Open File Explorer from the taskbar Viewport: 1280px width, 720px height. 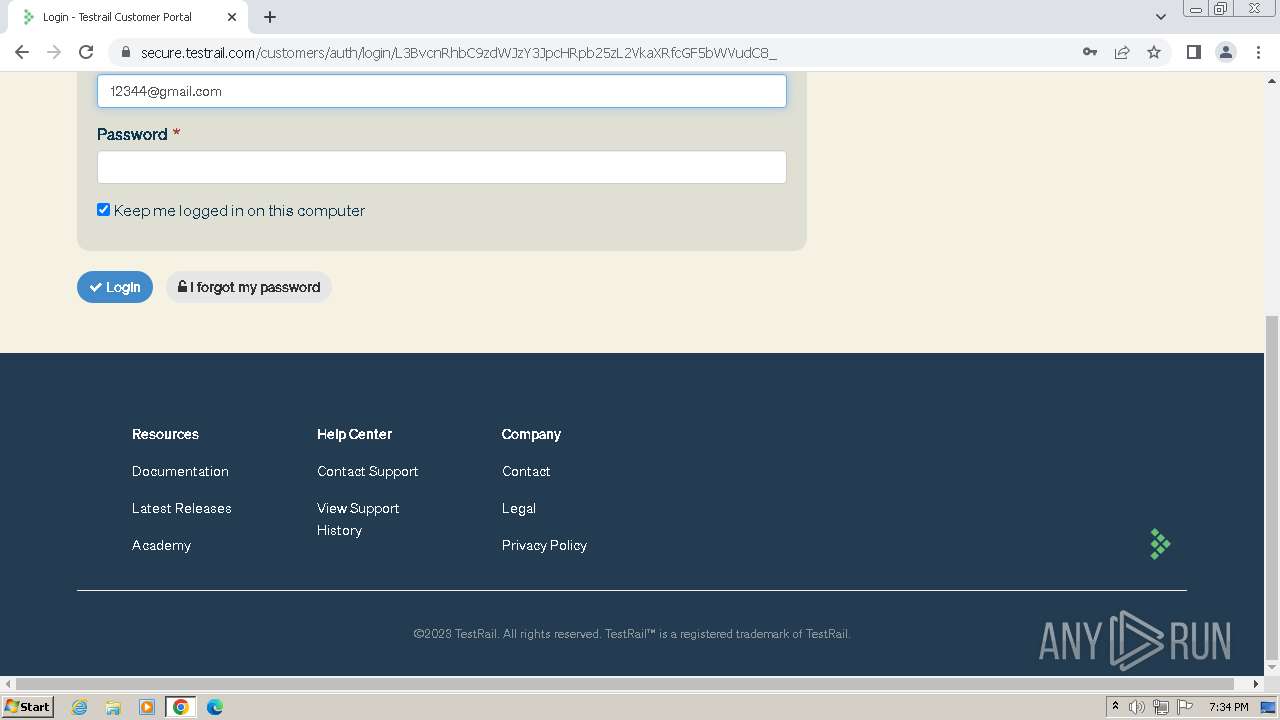click(x=113, y=707)
